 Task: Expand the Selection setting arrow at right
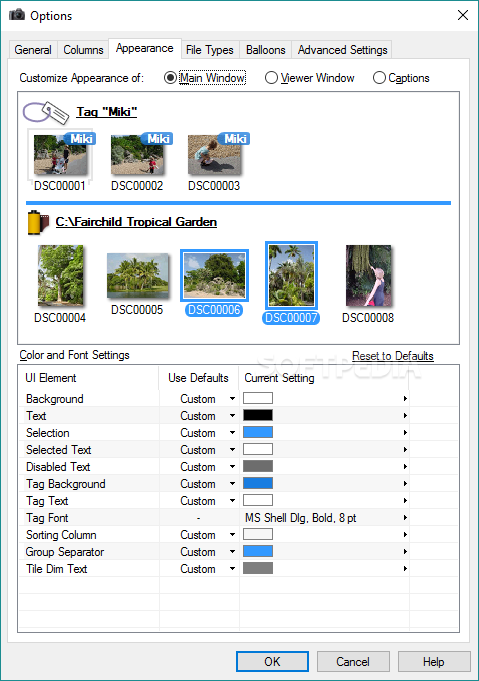click(x=405, y=432)
